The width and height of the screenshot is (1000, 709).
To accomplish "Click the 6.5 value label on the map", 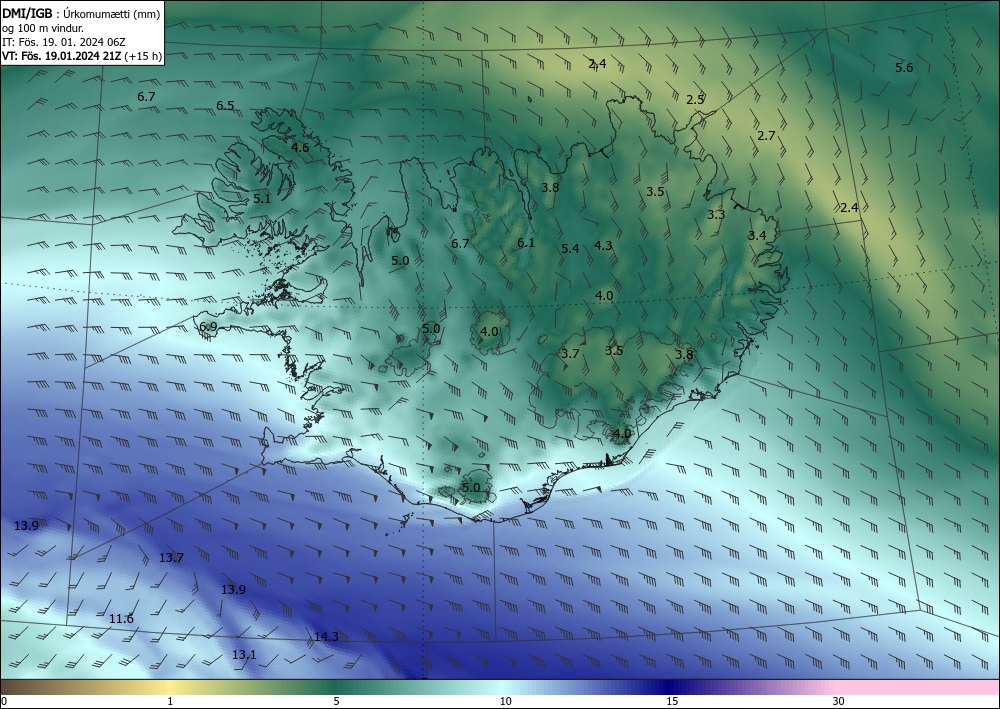I will point(225,106).
